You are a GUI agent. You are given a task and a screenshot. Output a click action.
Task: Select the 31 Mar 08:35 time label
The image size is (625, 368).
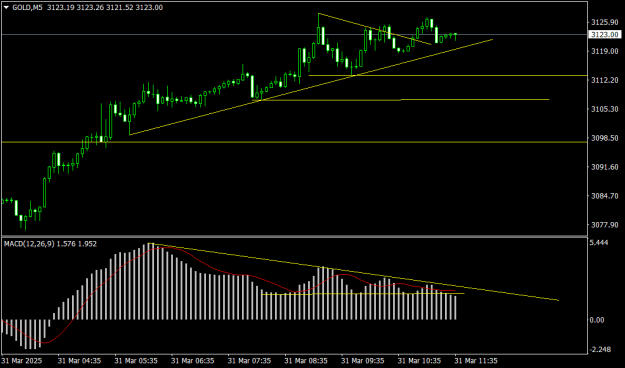306,361
